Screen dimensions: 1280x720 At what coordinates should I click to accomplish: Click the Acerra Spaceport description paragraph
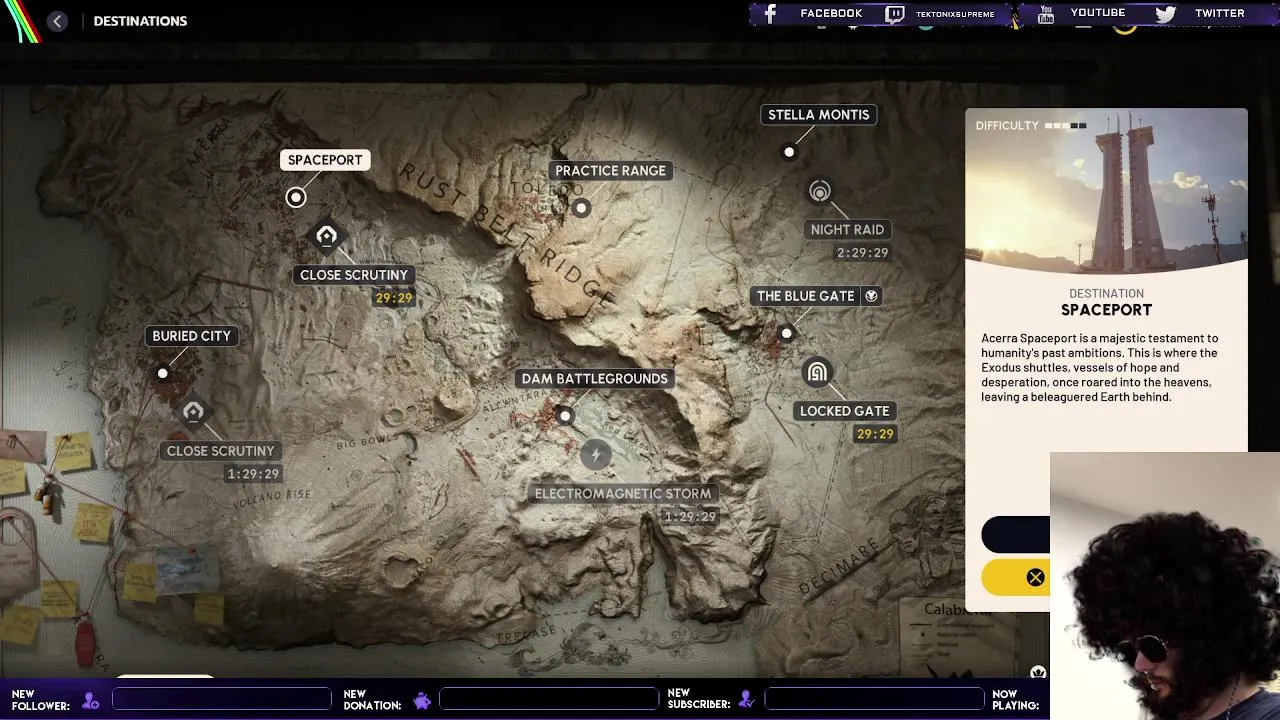coord(1100,367)
